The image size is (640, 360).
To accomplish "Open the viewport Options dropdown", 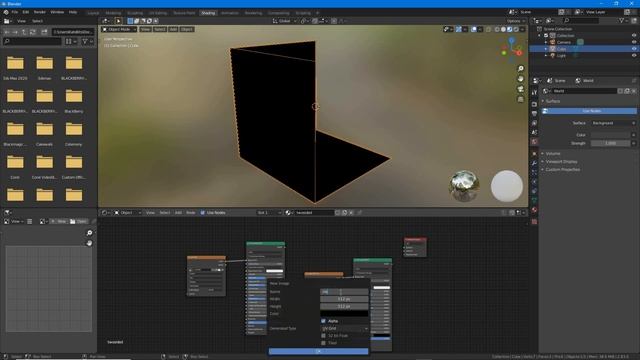I will point(515,21).
